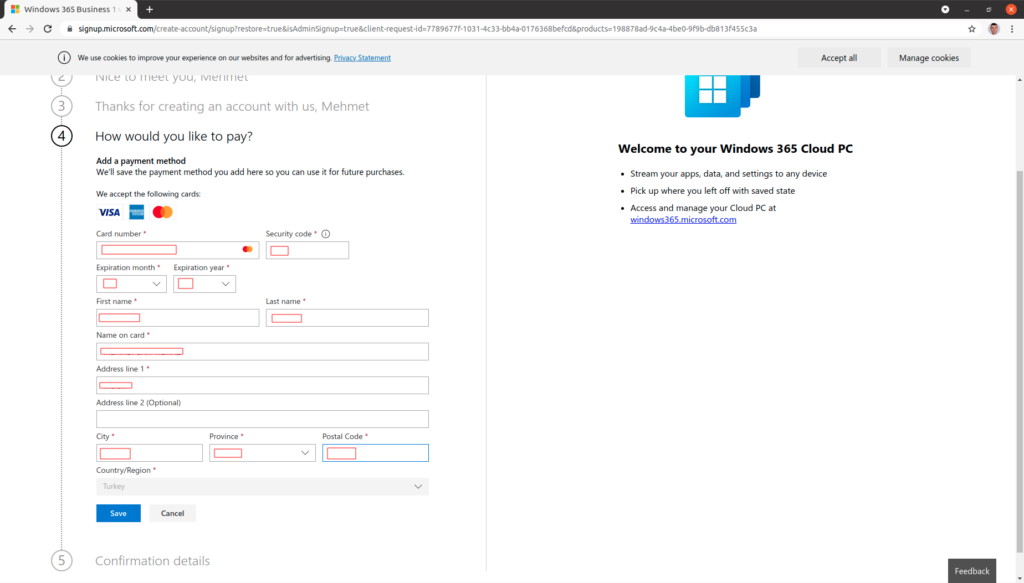Click the Address line 2 field
This screenshot has width=1024, height=583.
point(263,419)
